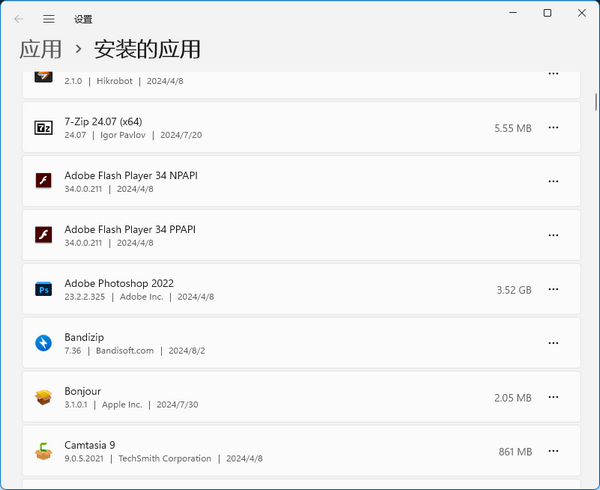Click the 安装的应用 breadcrumb title
Viewport: 600px width, 490px height.
[x=147, y=49]
